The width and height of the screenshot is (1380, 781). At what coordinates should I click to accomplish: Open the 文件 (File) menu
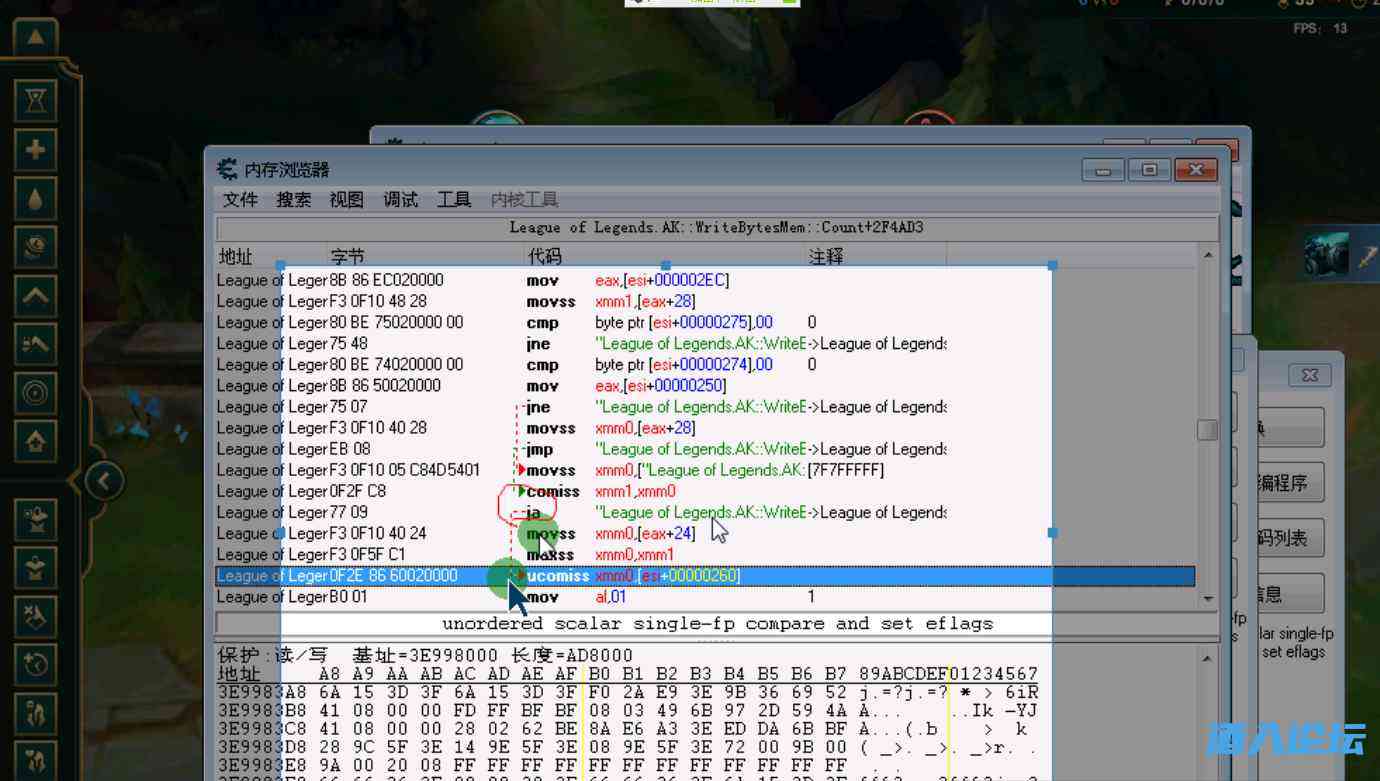point(240,200)
